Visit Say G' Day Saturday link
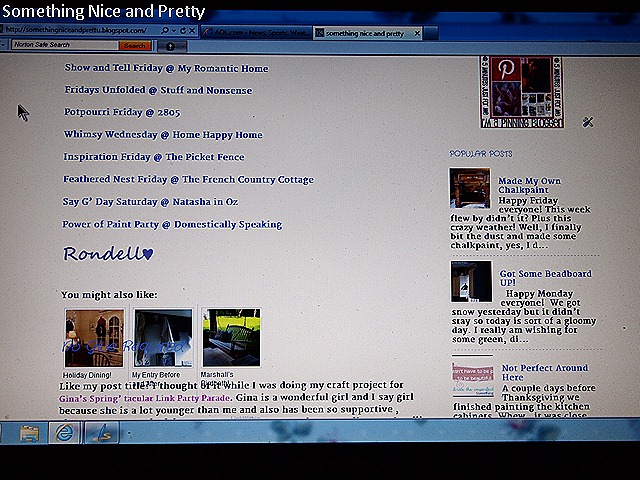Viewport: 640px width, 480px height. (150, 202)
